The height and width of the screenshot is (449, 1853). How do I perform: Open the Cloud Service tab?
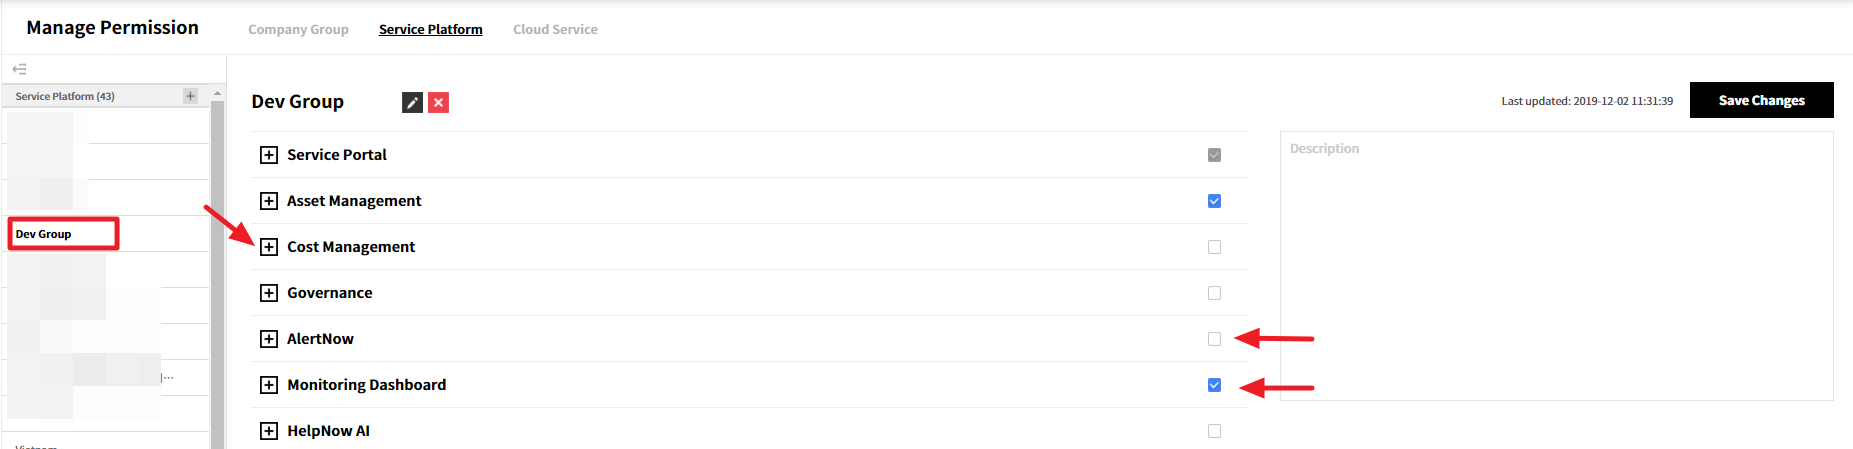click(x=555, y=29)
